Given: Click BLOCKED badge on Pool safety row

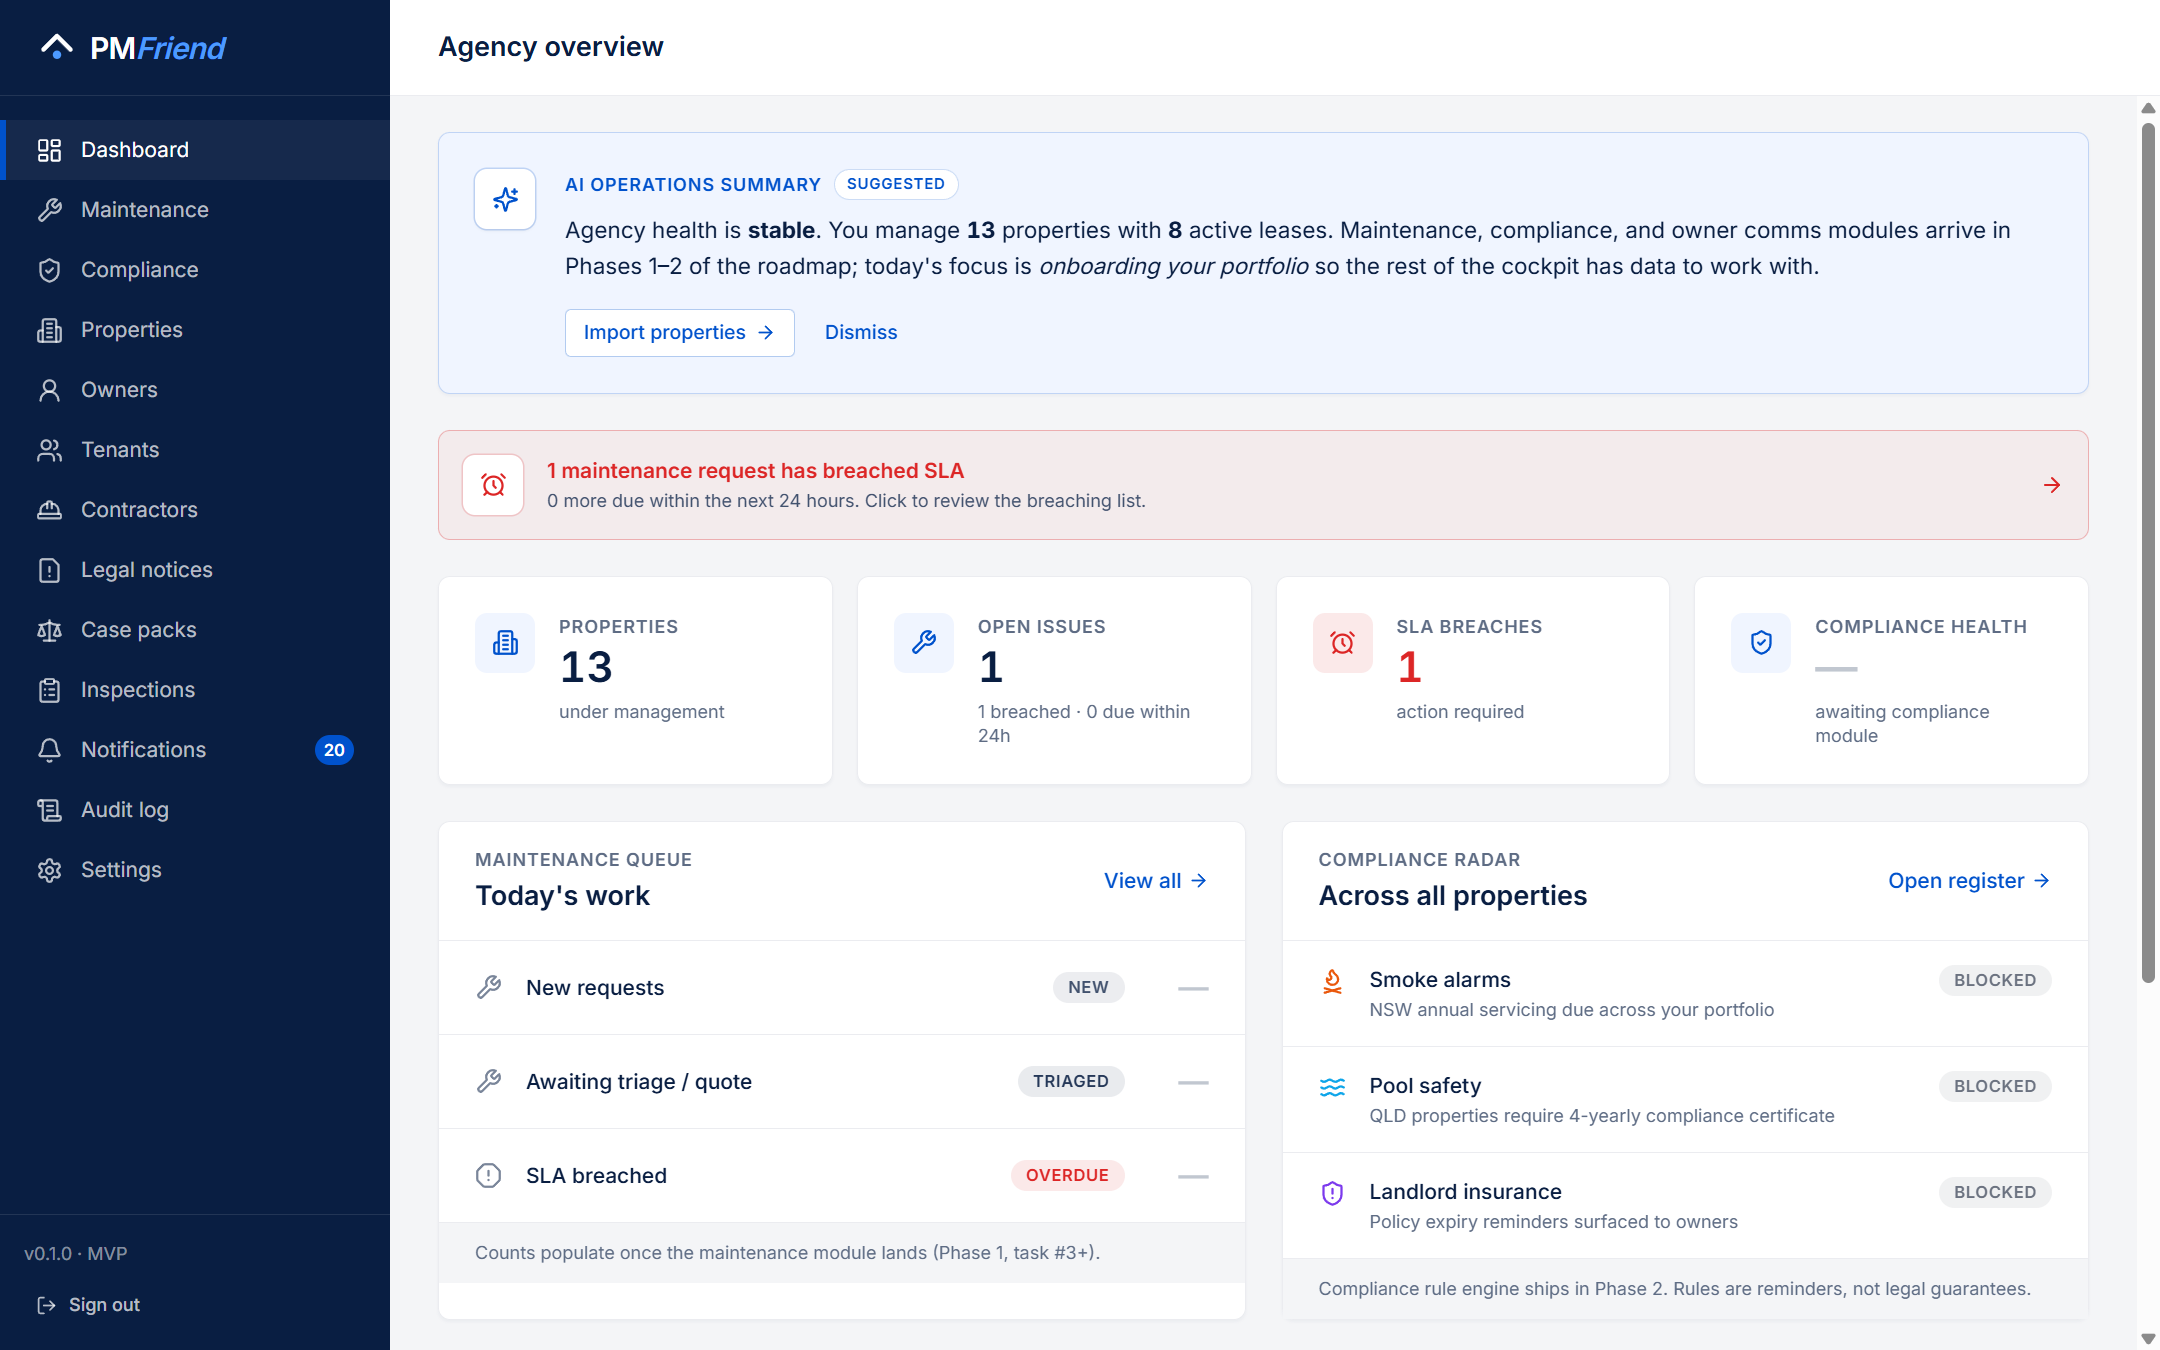Looking at the screenshot, I should click(x=1995, y=1087).
